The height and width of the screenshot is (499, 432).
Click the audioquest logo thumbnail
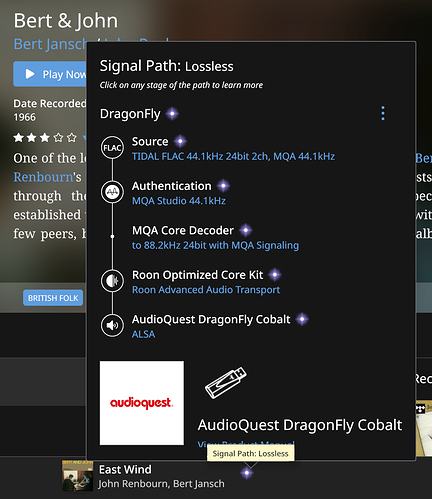[x=142, y=403]
